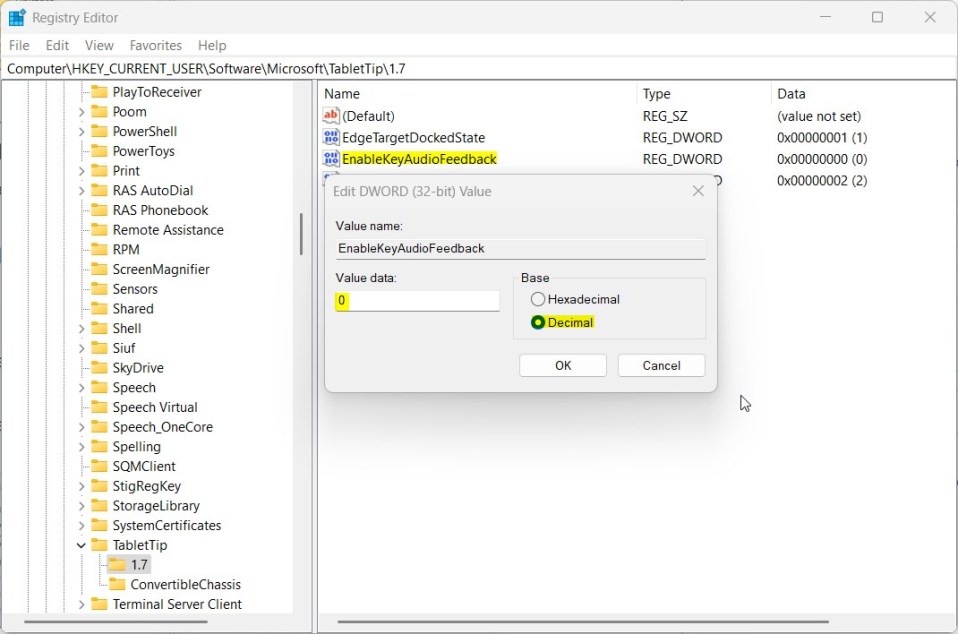Select the Spelling registry key
Viewport: 958px width, 634px height.
[136, 446]
